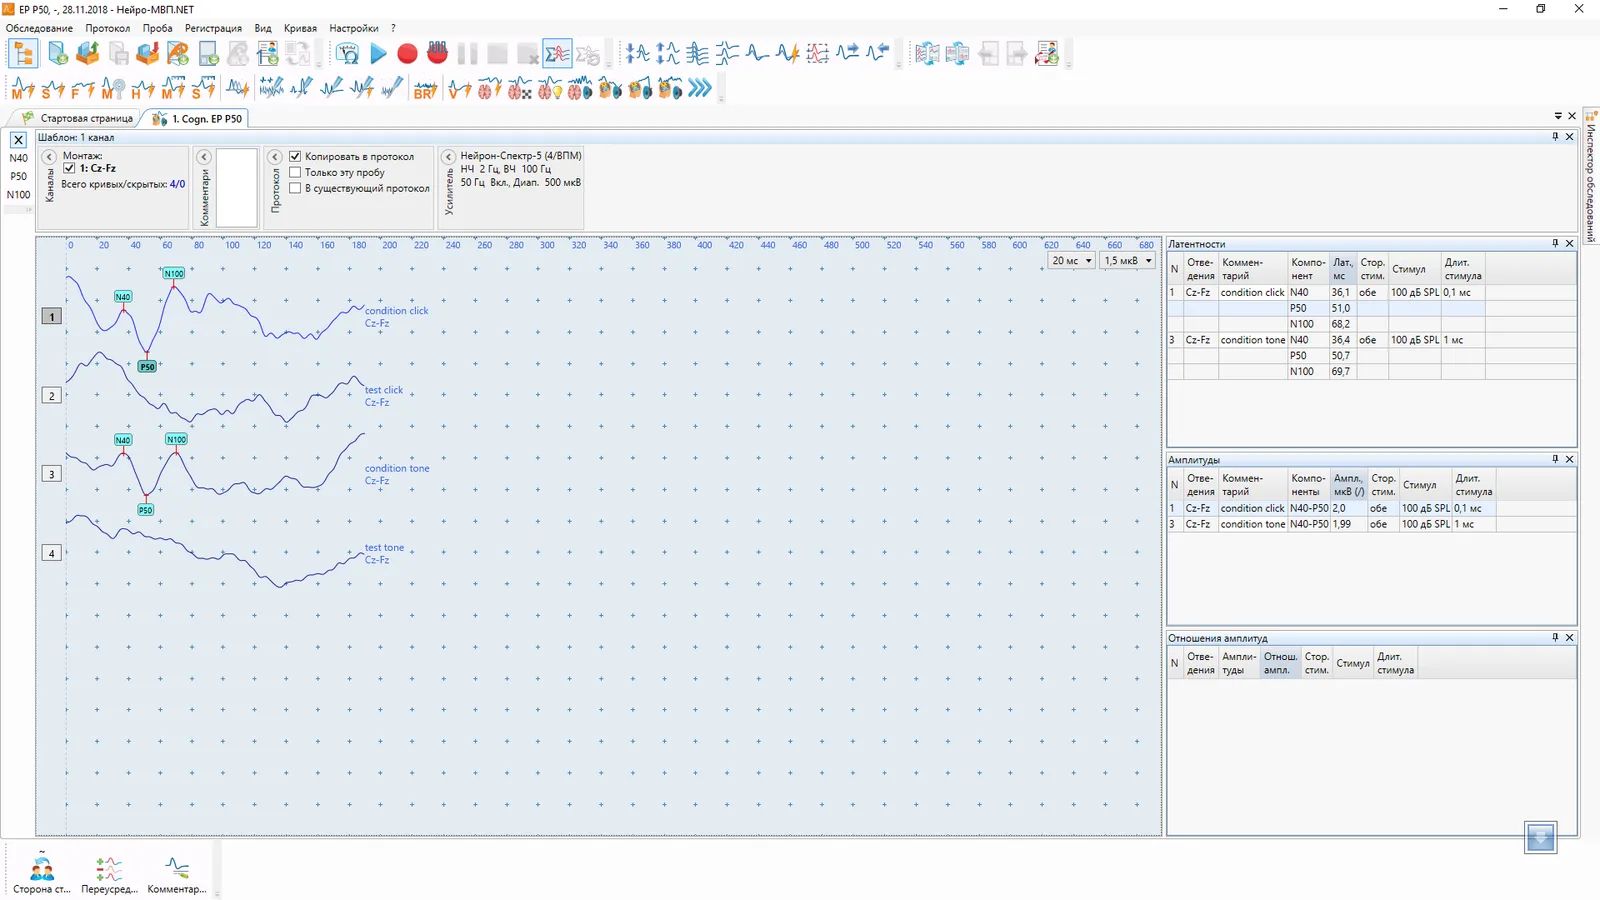Click the H-reflex stimulation icon
1600x900 pixels.
[x=143, y=89]
